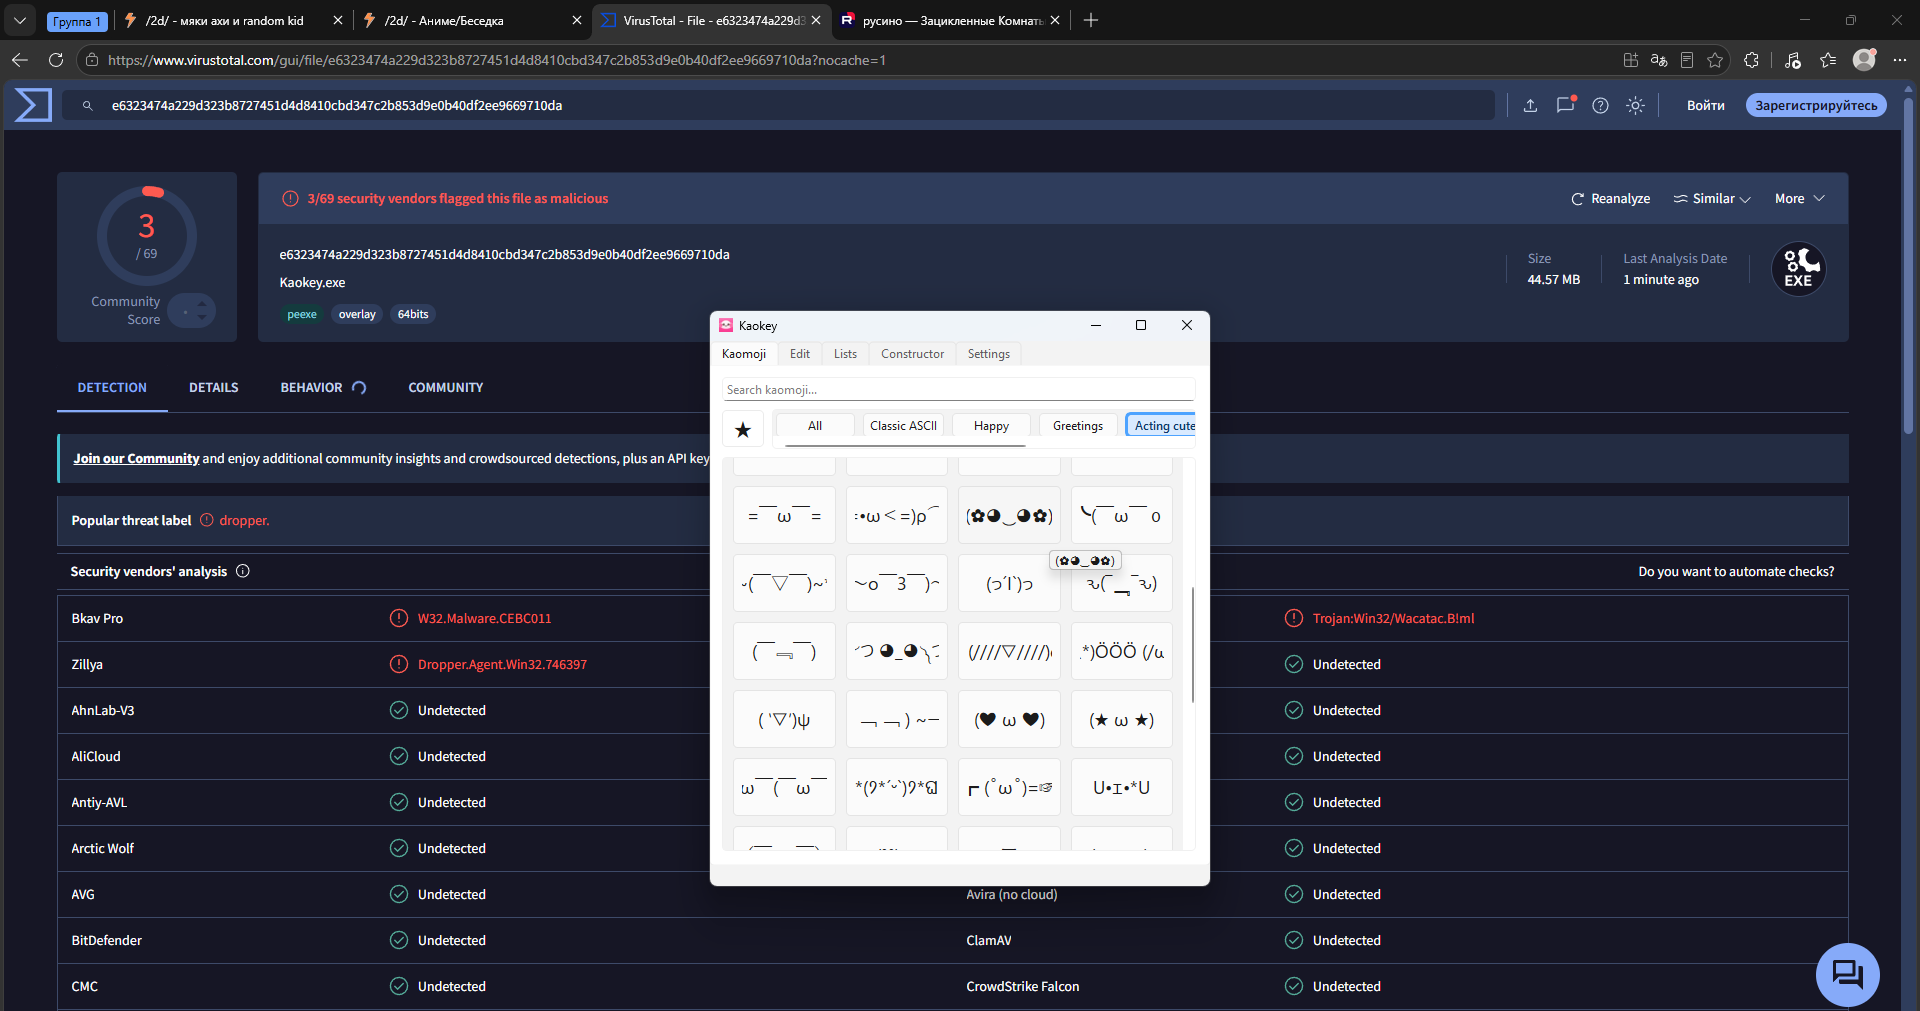The width and height of the screenshot is (1920, 1011).
Task: Follow the 'Join our Community' link
Action: [136, 459]
